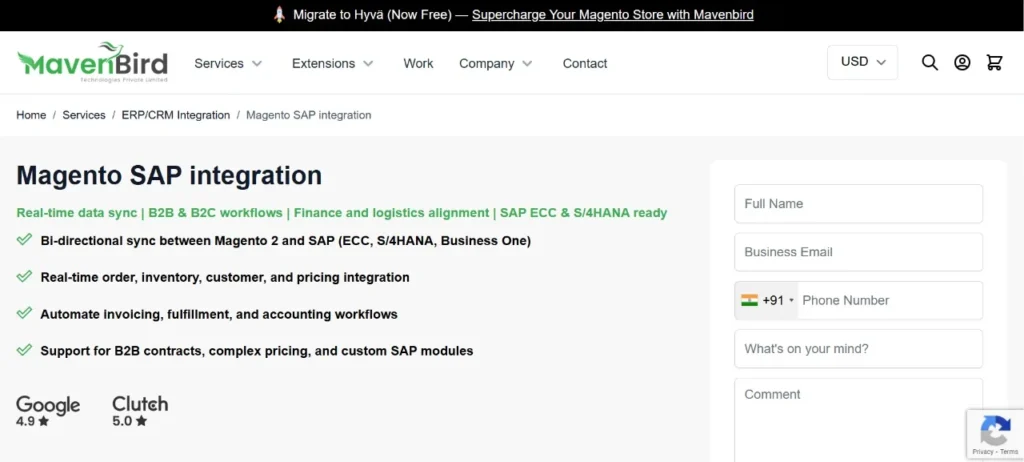Click the India flag icon in phone field
Screen dimensions: 1024x462
coord(749,300)
